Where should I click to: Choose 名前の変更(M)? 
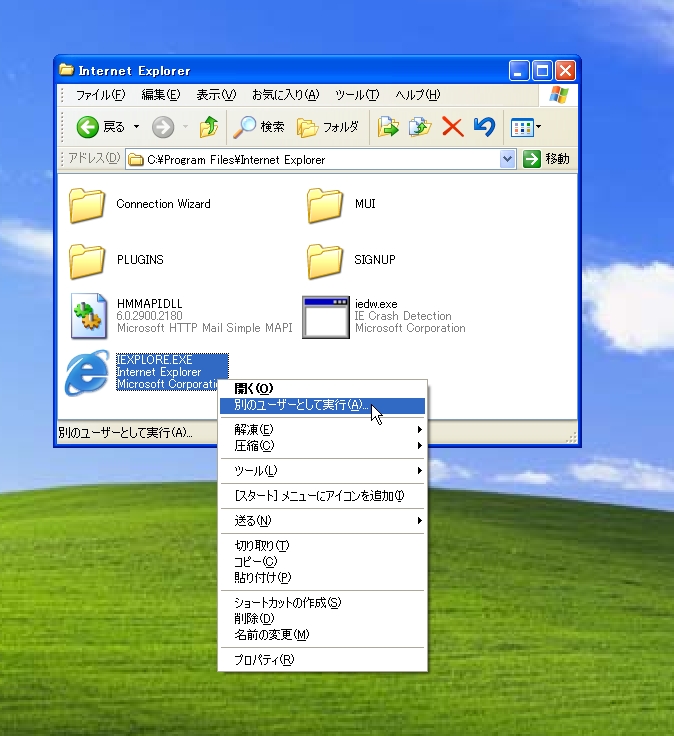[x=322, y=635]
